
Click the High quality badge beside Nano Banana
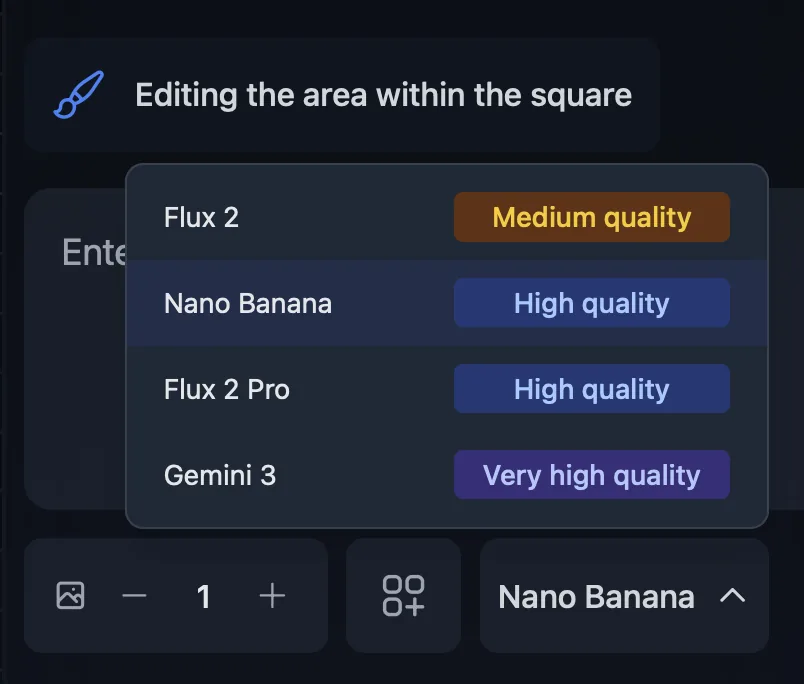pos(591,303)
